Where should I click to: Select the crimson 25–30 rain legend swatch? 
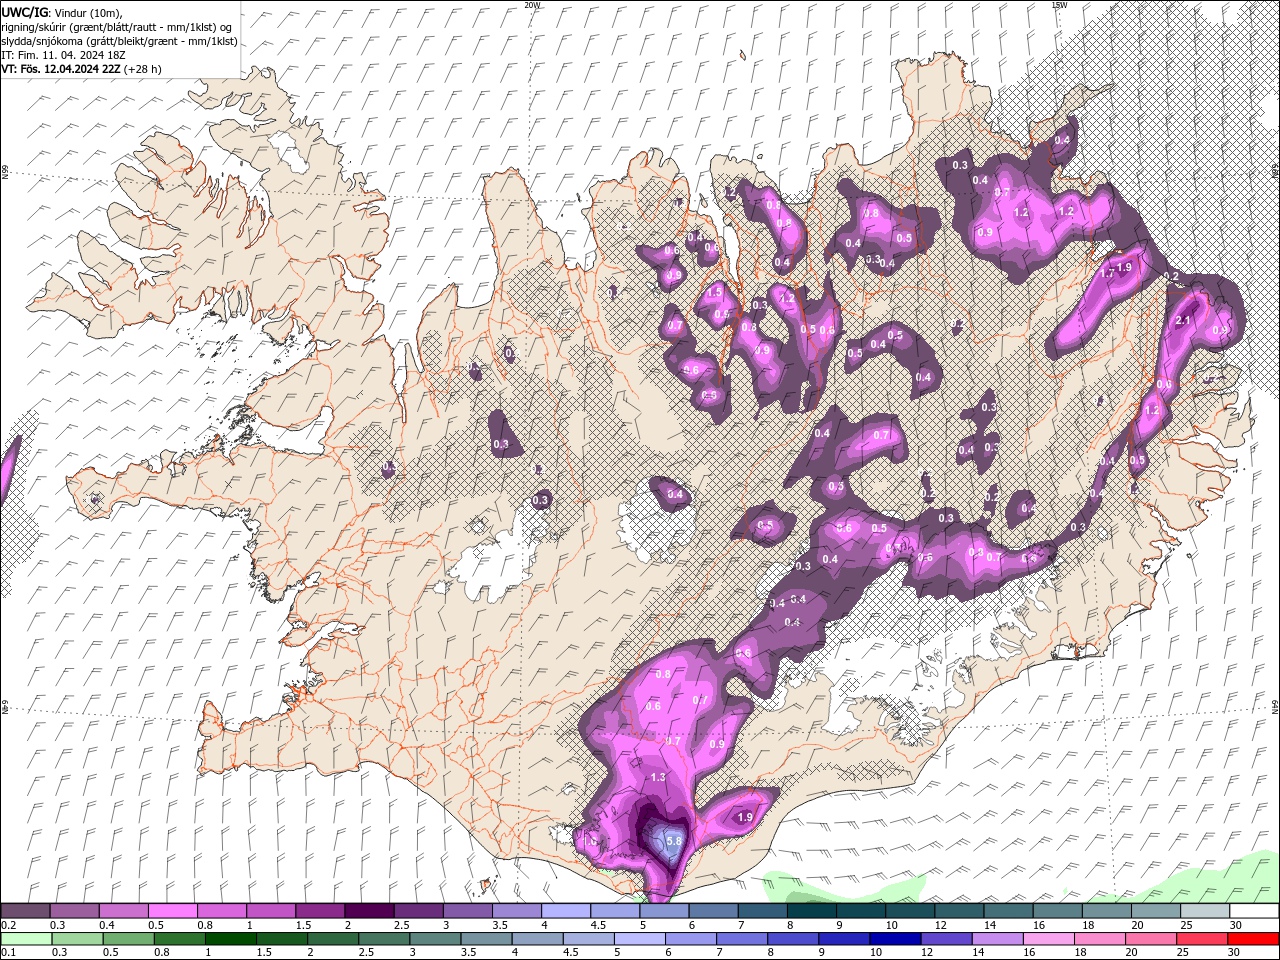[1202, 939]
